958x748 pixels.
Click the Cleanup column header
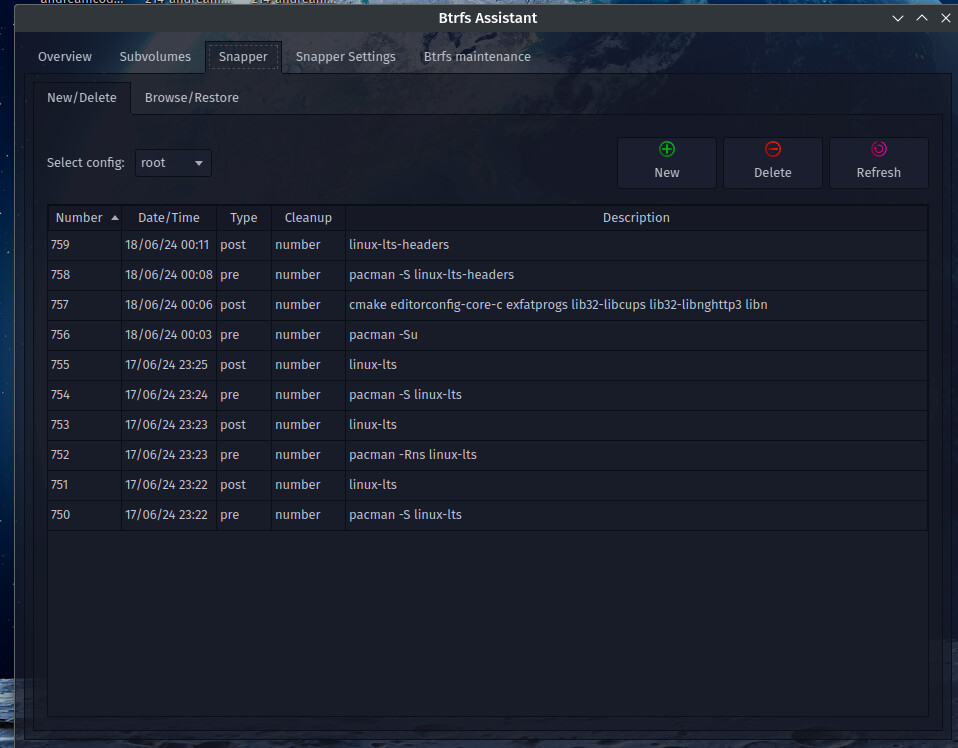[308, 218]
